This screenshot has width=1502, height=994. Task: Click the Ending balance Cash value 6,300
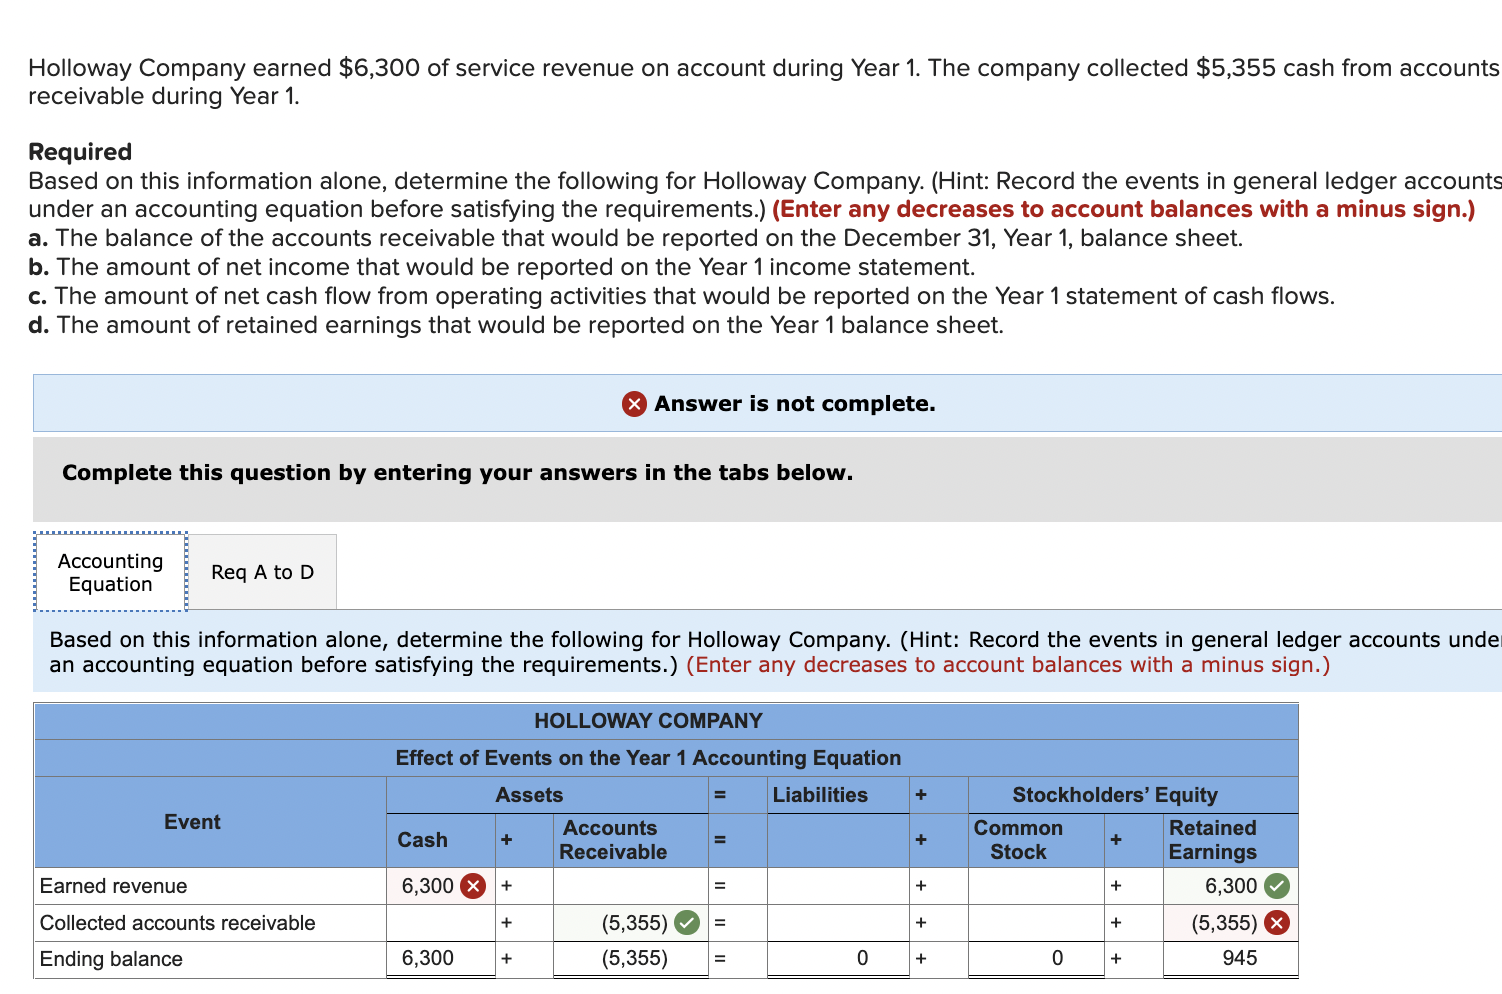click(x=428, y=958)
